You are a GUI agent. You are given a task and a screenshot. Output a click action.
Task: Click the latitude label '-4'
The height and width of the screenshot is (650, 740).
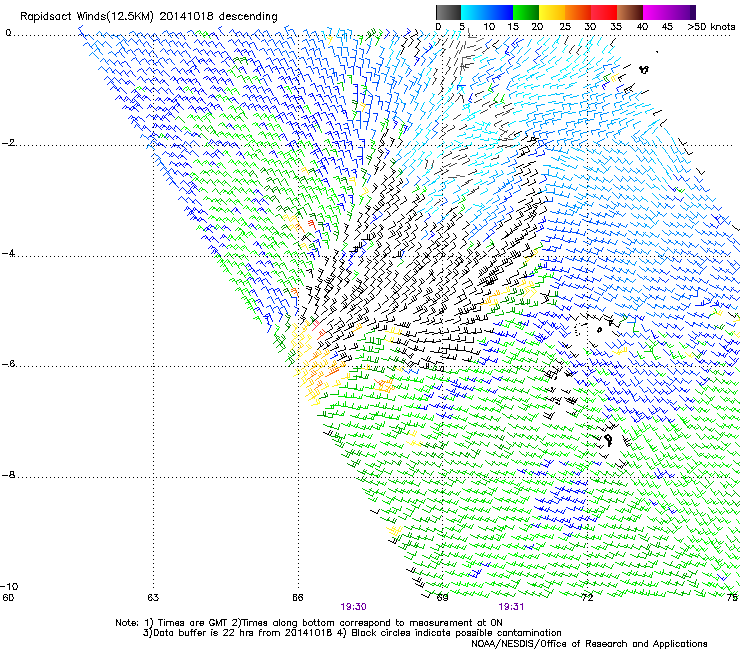coord(8,253)
